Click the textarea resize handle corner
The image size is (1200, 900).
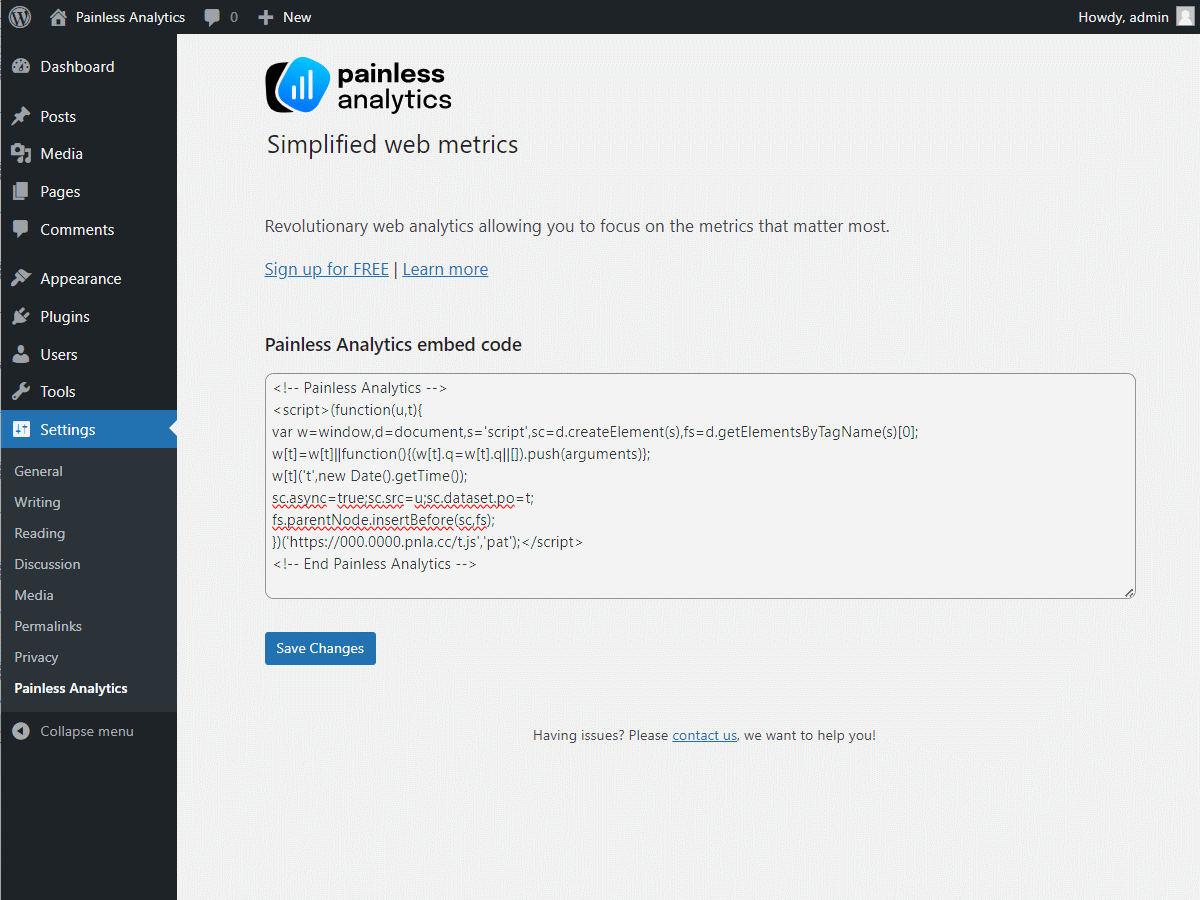click(1129, 593)
